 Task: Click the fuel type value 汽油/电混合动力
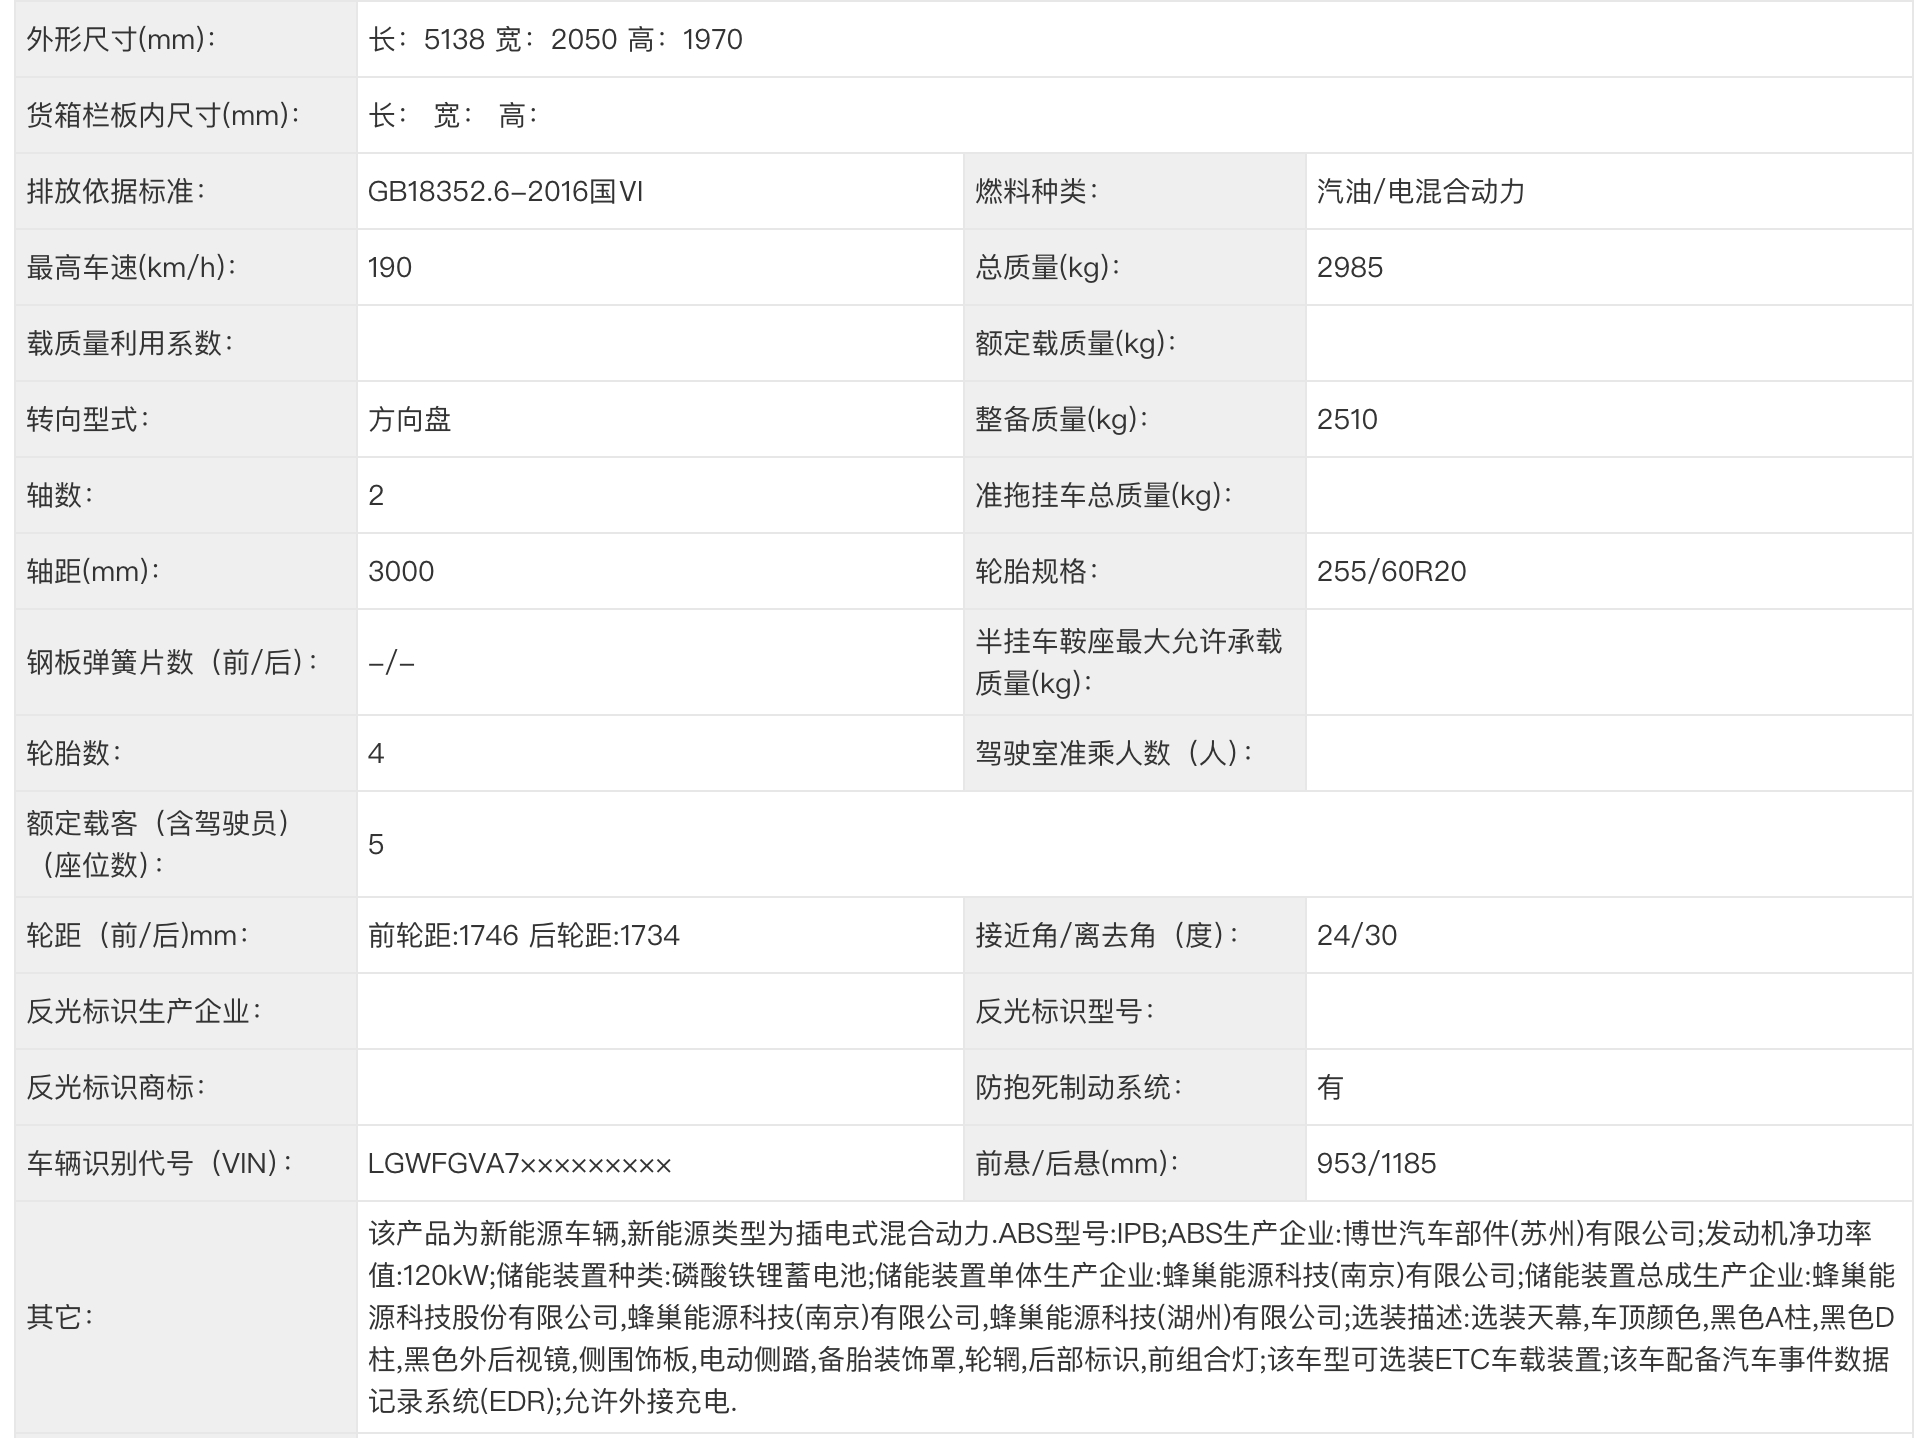point(1420,191)
